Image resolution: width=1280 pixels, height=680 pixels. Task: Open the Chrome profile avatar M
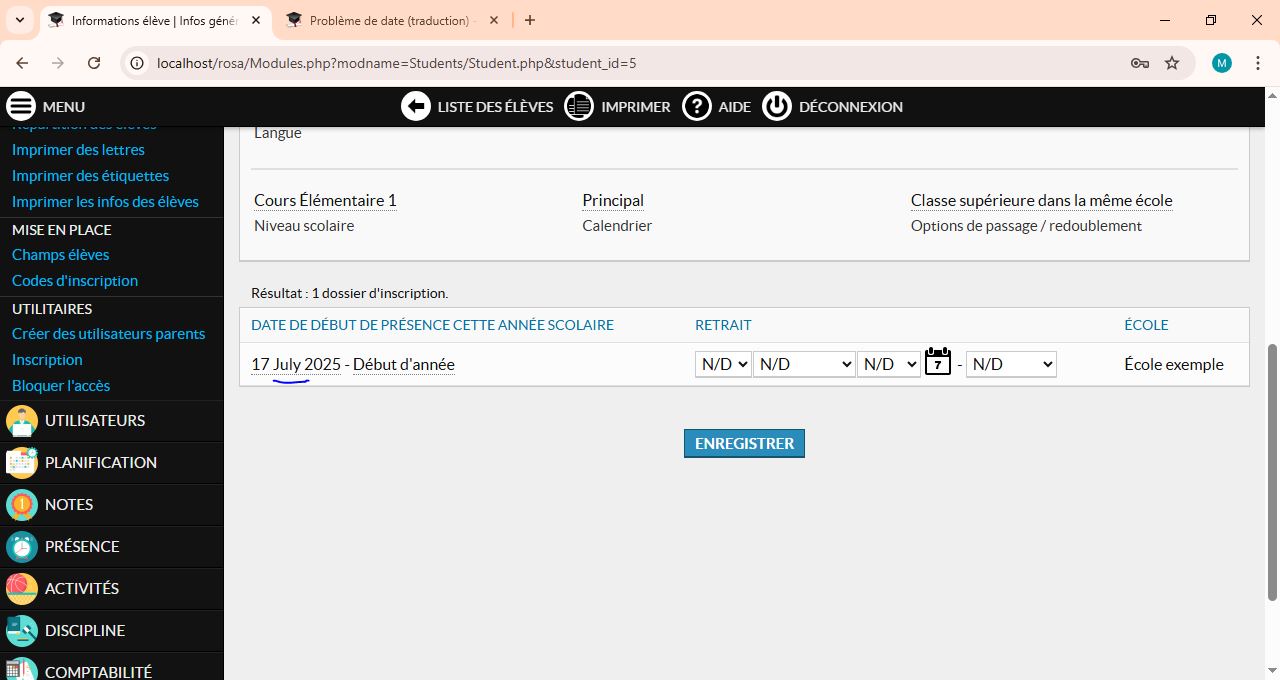[1221, 63]
